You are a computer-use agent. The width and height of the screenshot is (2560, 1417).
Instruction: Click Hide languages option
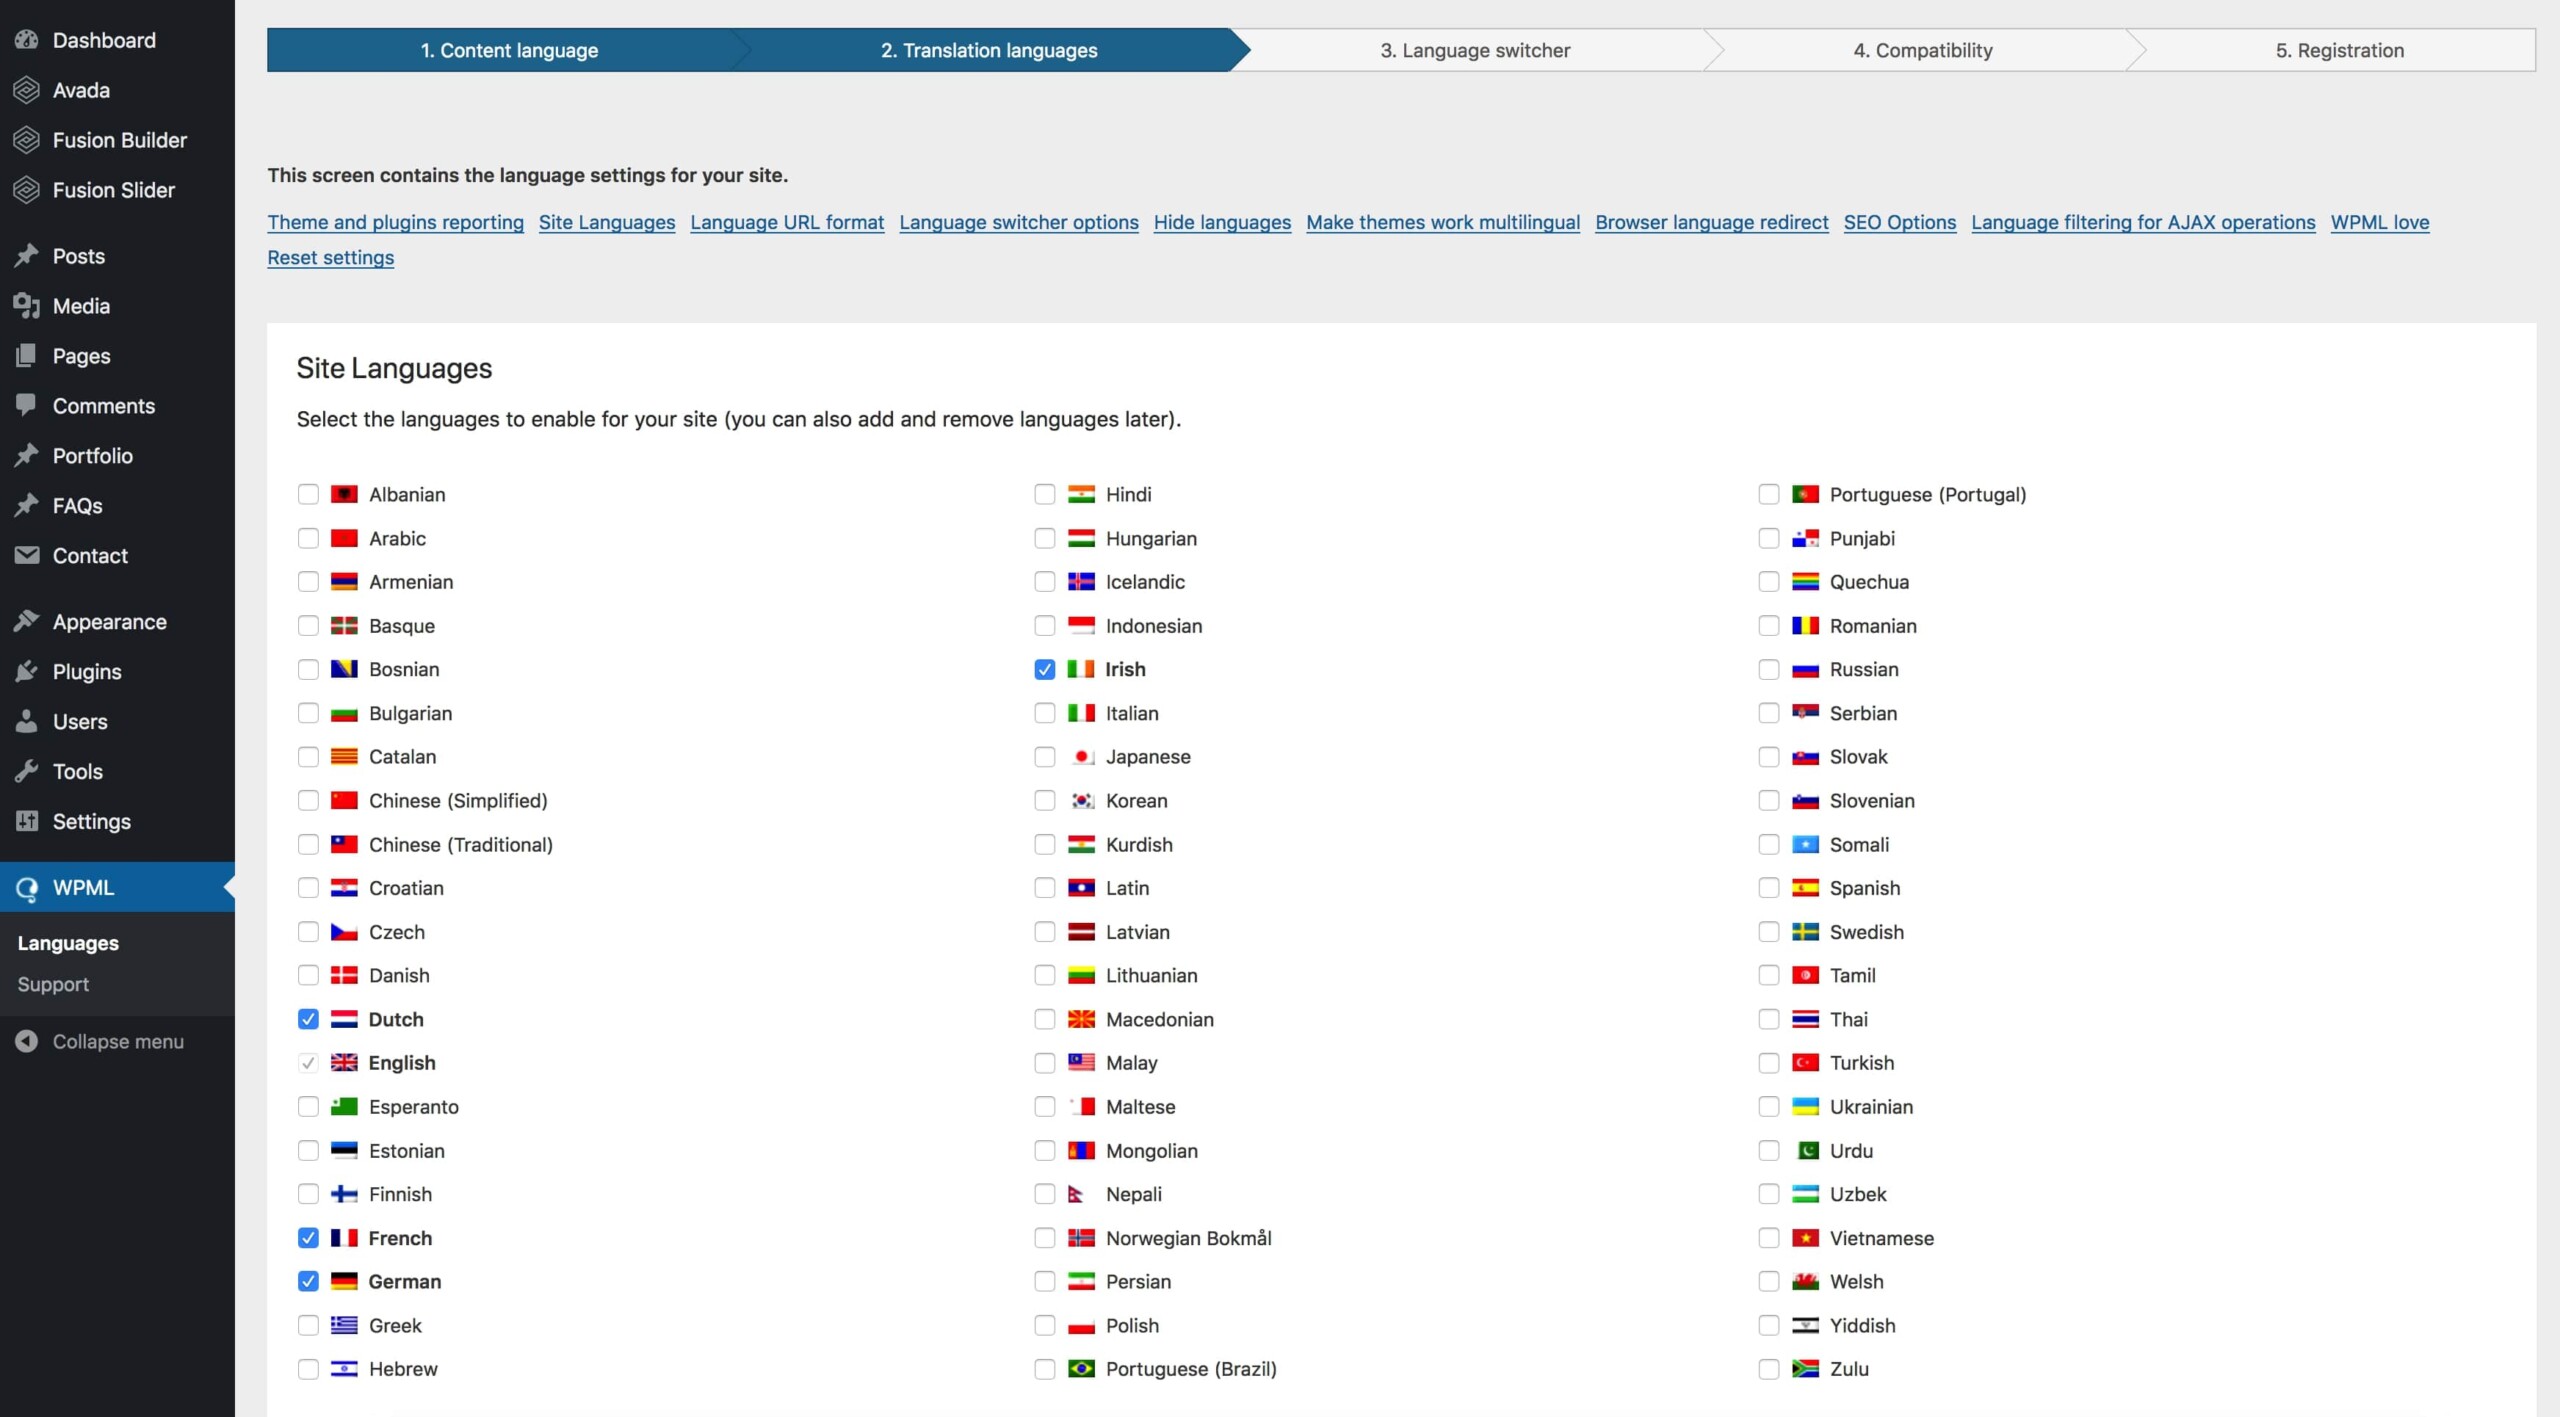tap(1222, 222)
